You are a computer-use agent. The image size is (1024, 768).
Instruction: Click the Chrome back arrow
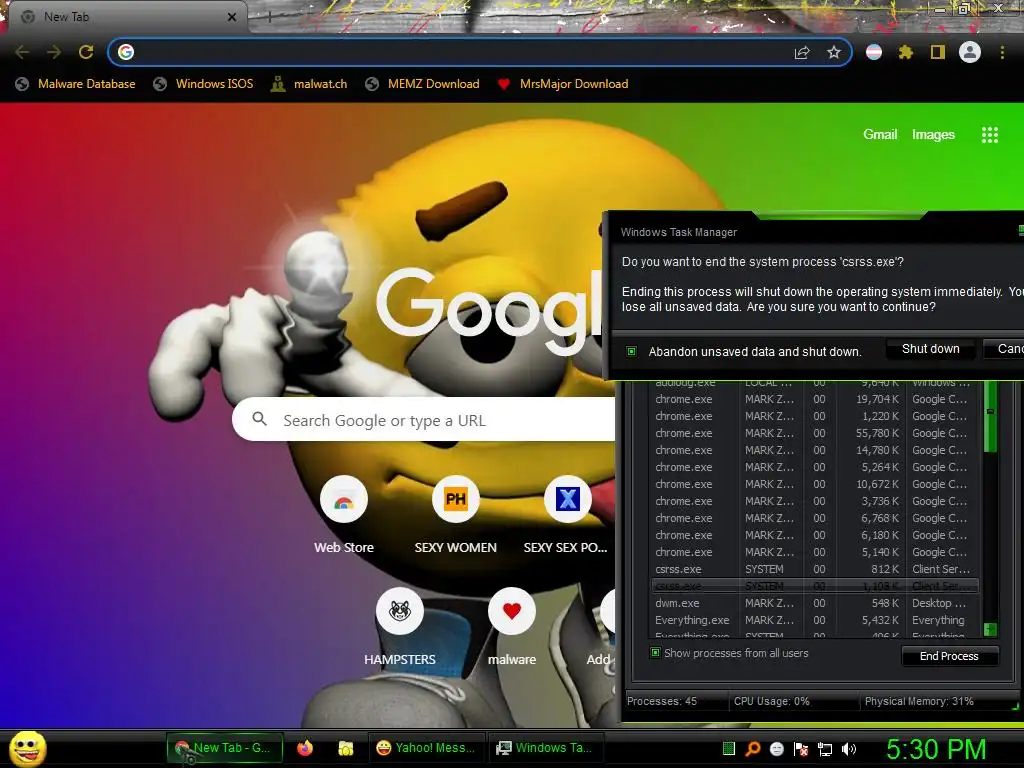pos(22,52)
